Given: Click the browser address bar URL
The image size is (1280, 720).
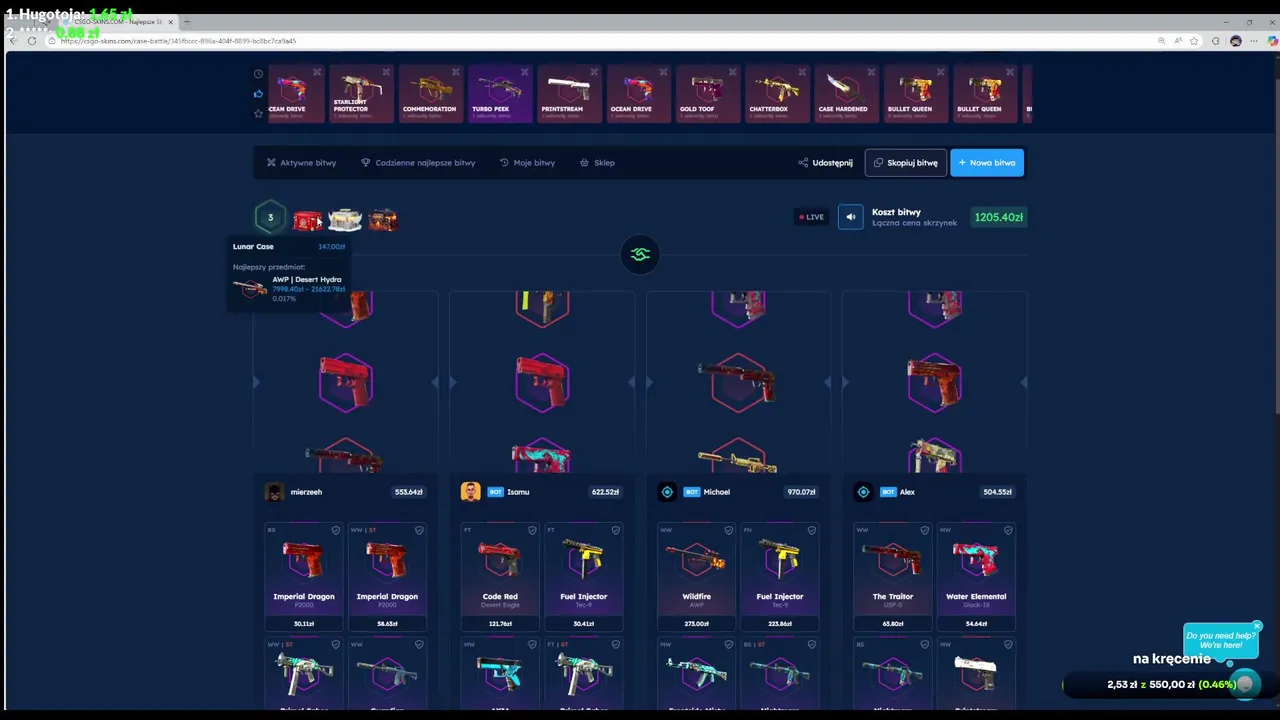Looking at the screenshot, I should point(178,41).
